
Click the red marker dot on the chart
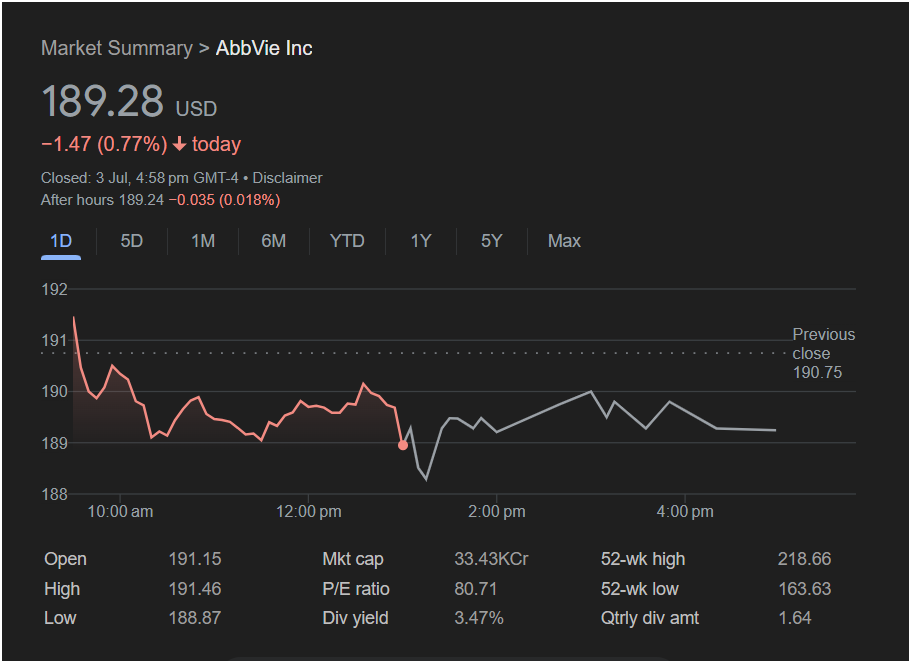[x=403, y=445]
